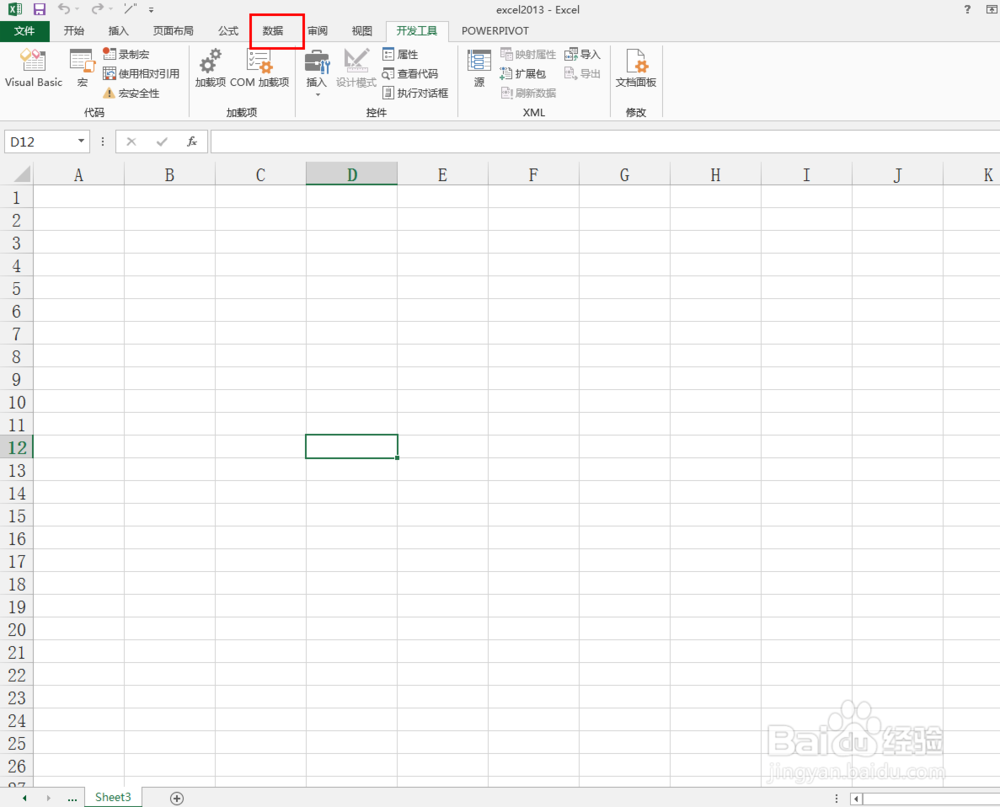1000x807 pixels.
Task: Select row 12 header
Action: pos(17,447)
